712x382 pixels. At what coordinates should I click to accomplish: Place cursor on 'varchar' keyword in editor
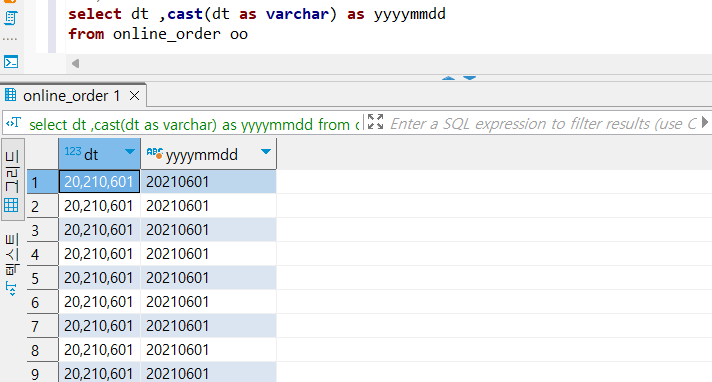click(297, 14)
